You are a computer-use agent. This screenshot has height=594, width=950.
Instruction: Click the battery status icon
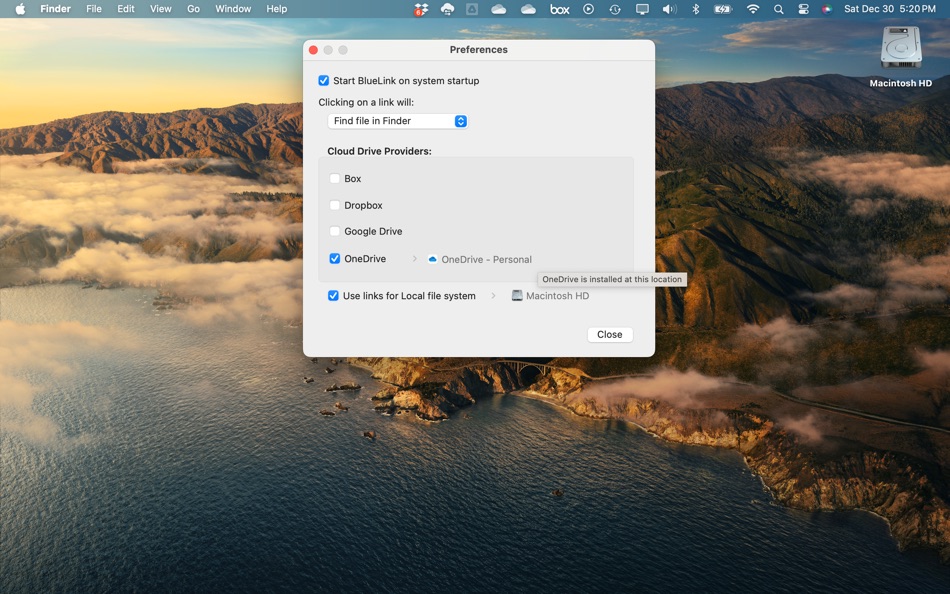(x=722, y=9)
